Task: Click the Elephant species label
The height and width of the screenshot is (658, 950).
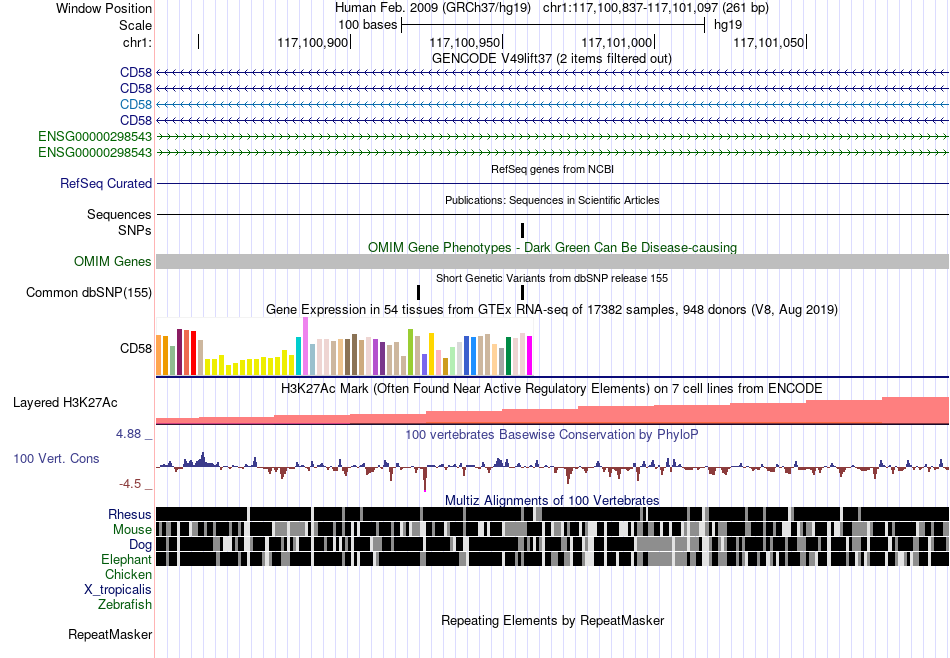Action: [x=126, y=559]
